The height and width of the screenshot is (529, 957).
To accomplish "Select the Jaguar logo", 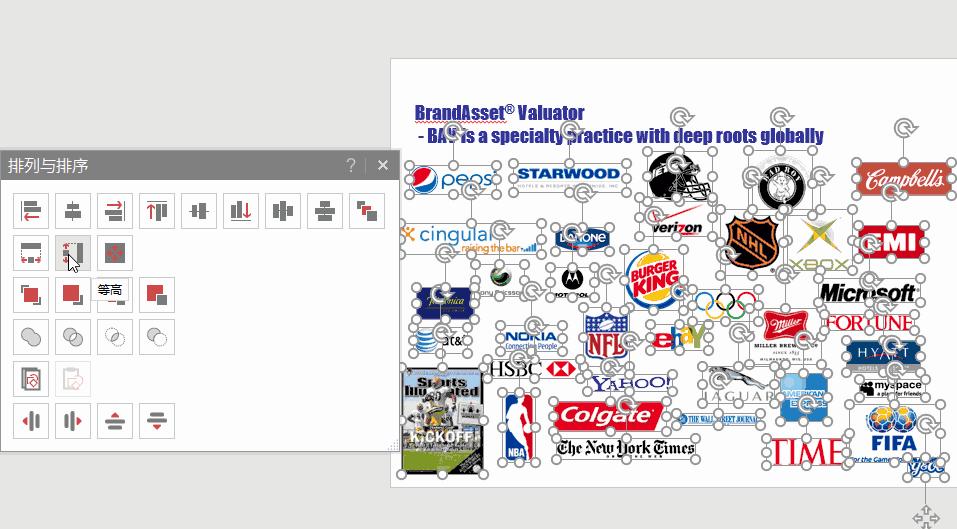I will tap(737, 385).
